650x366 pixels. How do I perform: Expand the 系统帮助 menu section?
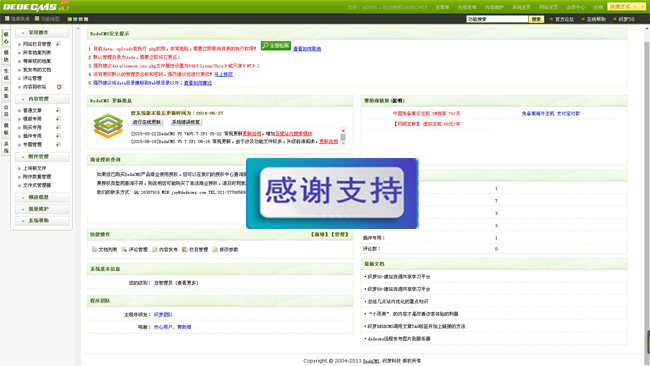pyautogui.click(x=42, y=221)
